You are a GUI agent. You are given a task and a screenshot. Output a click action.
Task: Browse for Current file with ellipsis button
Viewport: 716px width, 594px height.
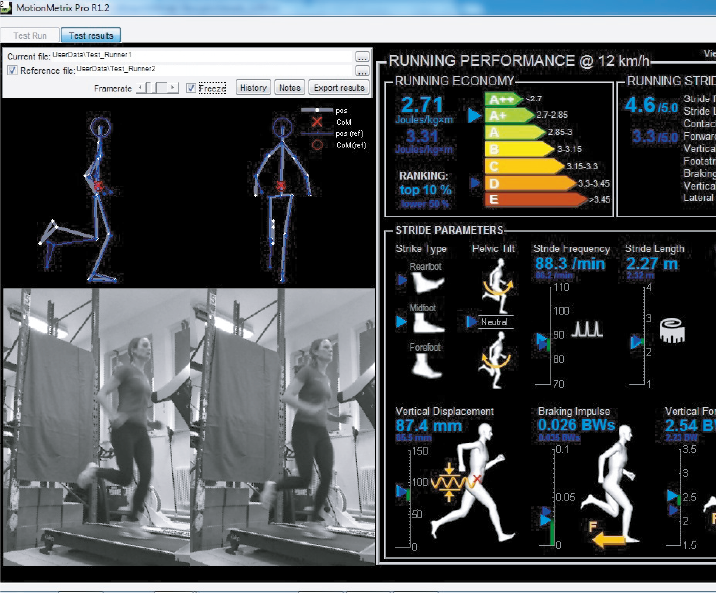point(362,57)
